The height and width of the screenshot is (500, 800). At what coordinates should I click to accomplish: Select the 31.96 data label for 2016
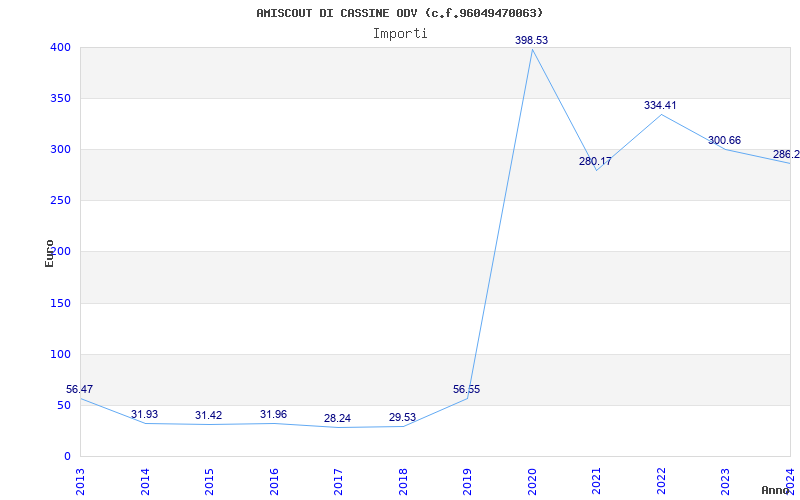pos(273,414)
